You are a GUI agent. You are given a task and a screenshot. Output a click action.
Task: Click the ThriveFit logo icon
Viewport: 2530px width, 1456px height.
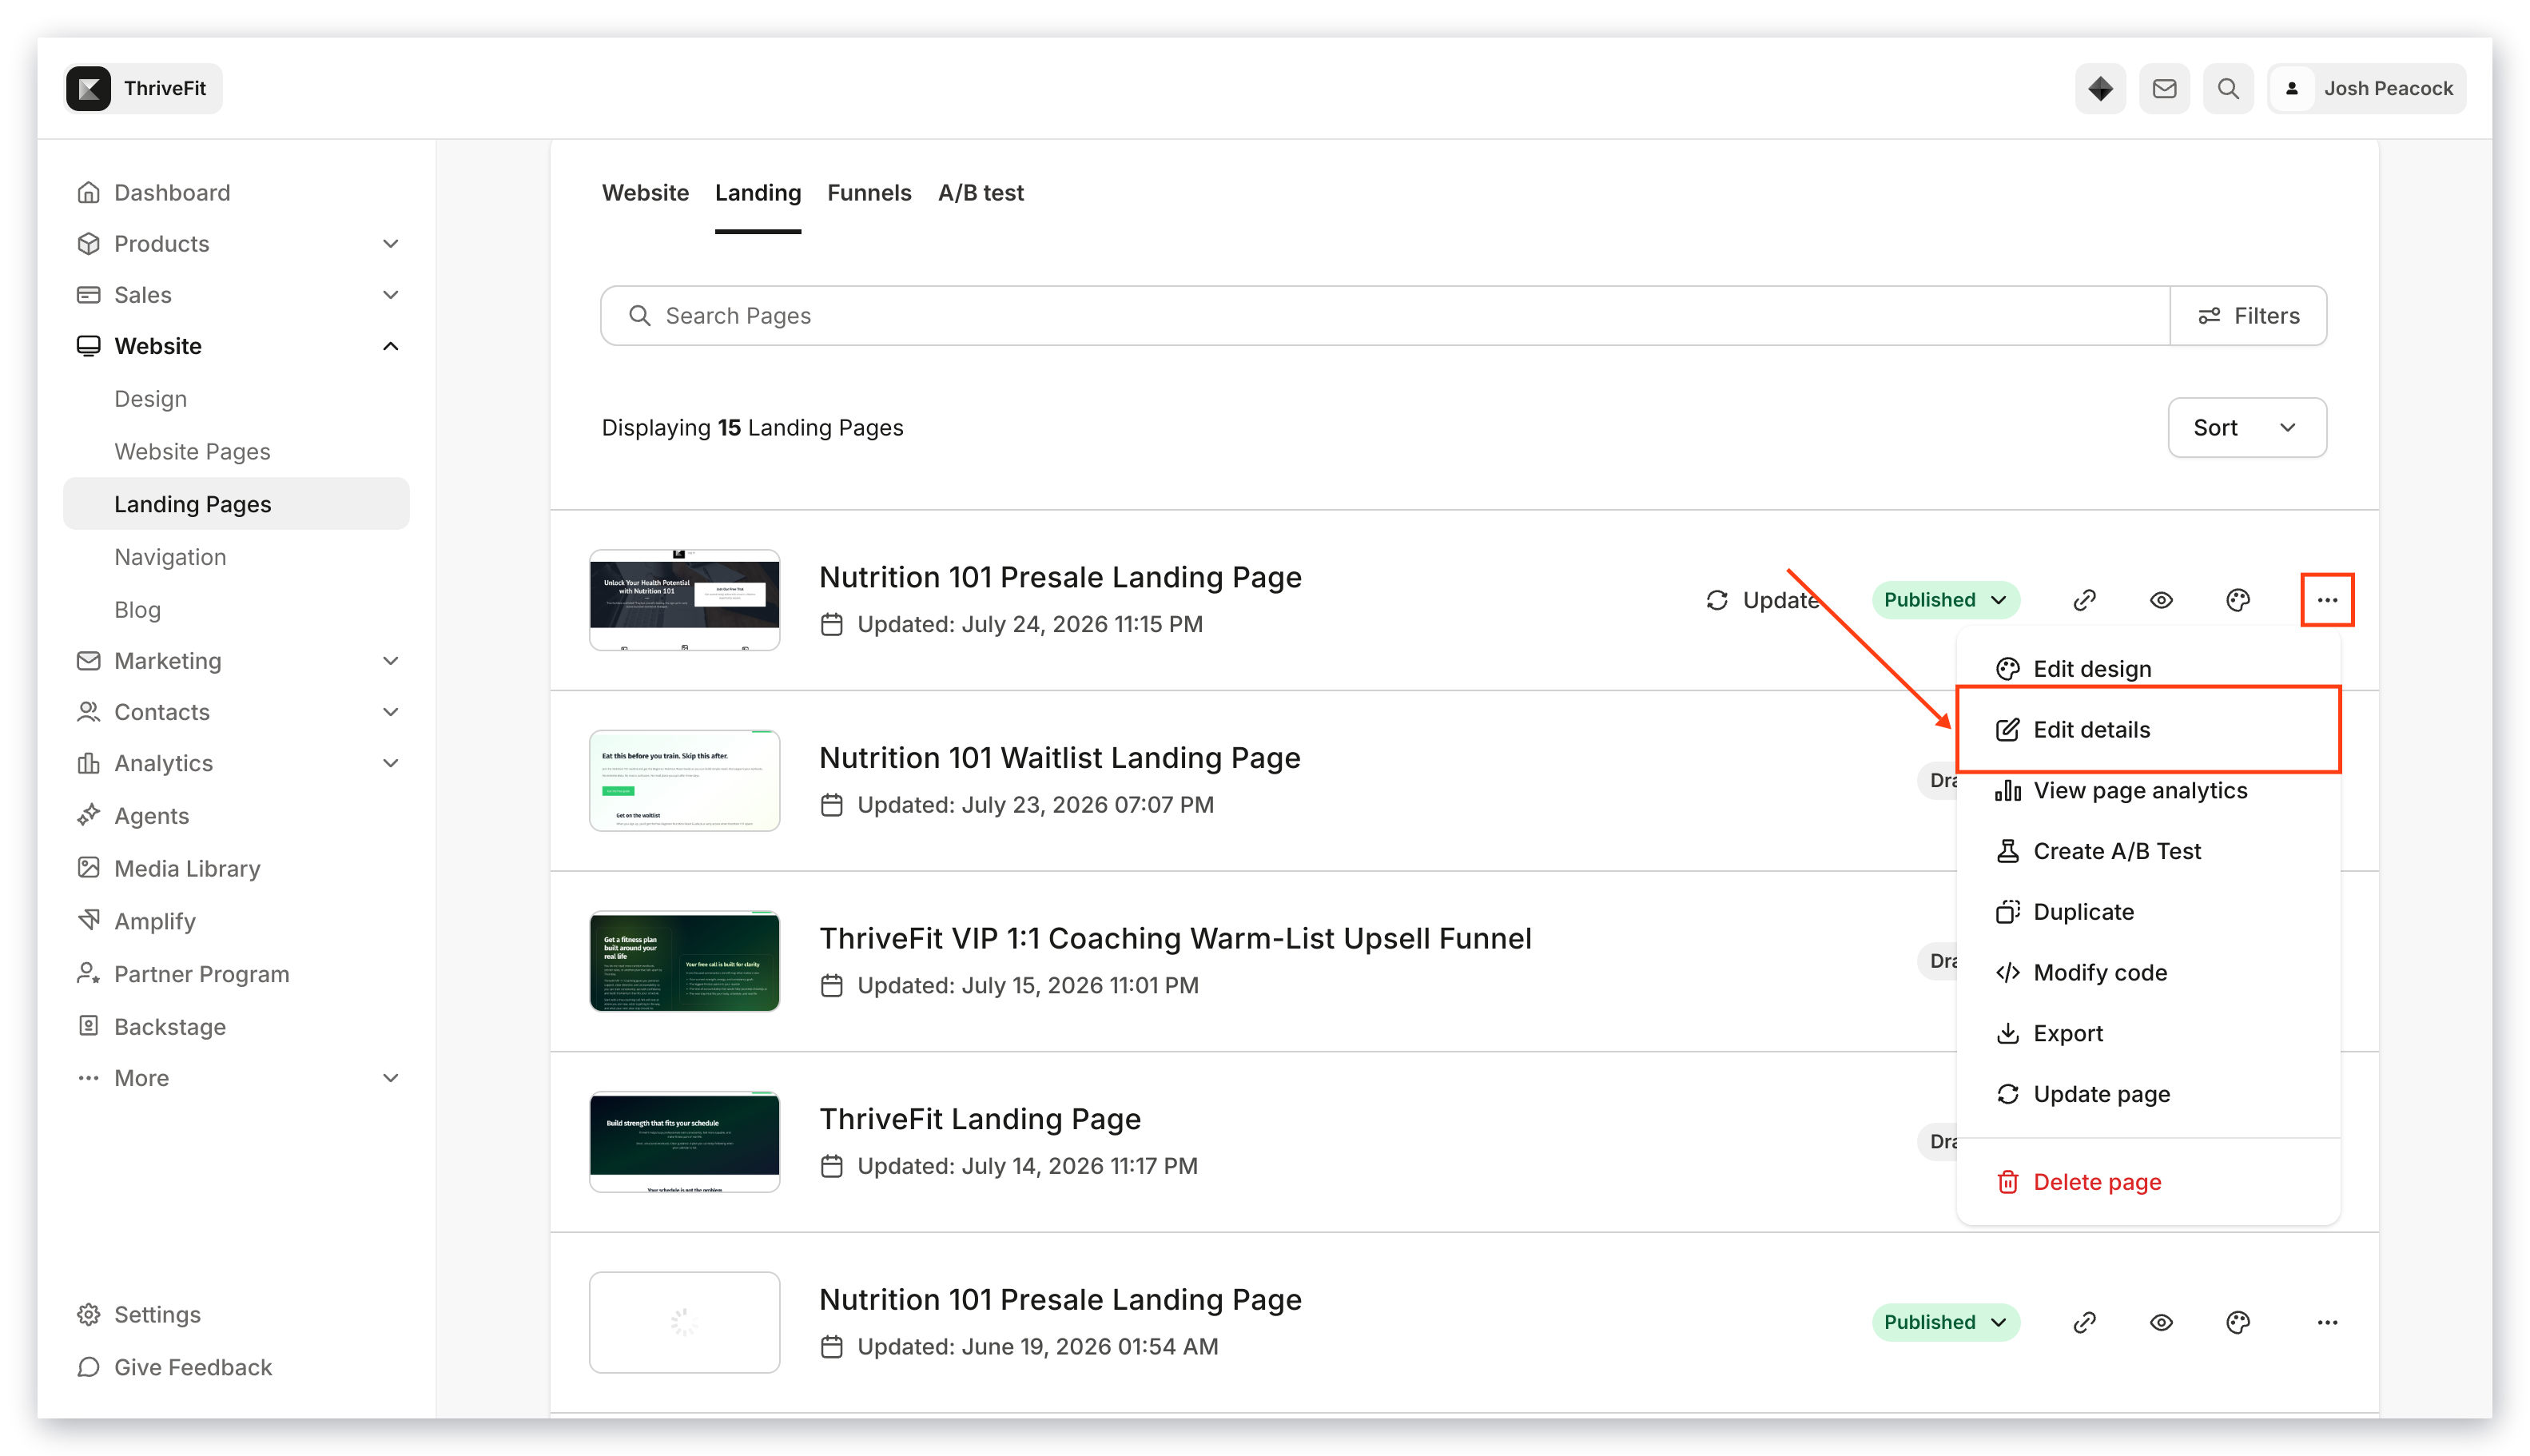click(88, 88)
